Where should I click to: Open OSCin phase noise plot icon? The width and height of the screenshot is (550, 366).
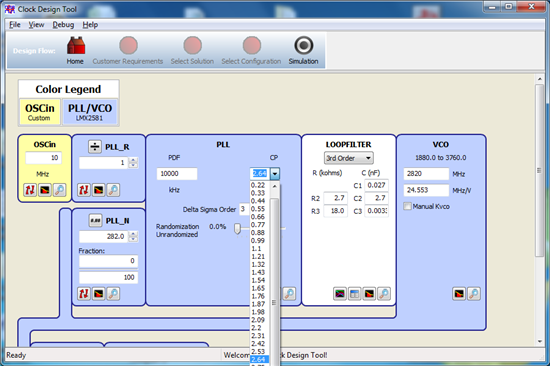[45, 190]
